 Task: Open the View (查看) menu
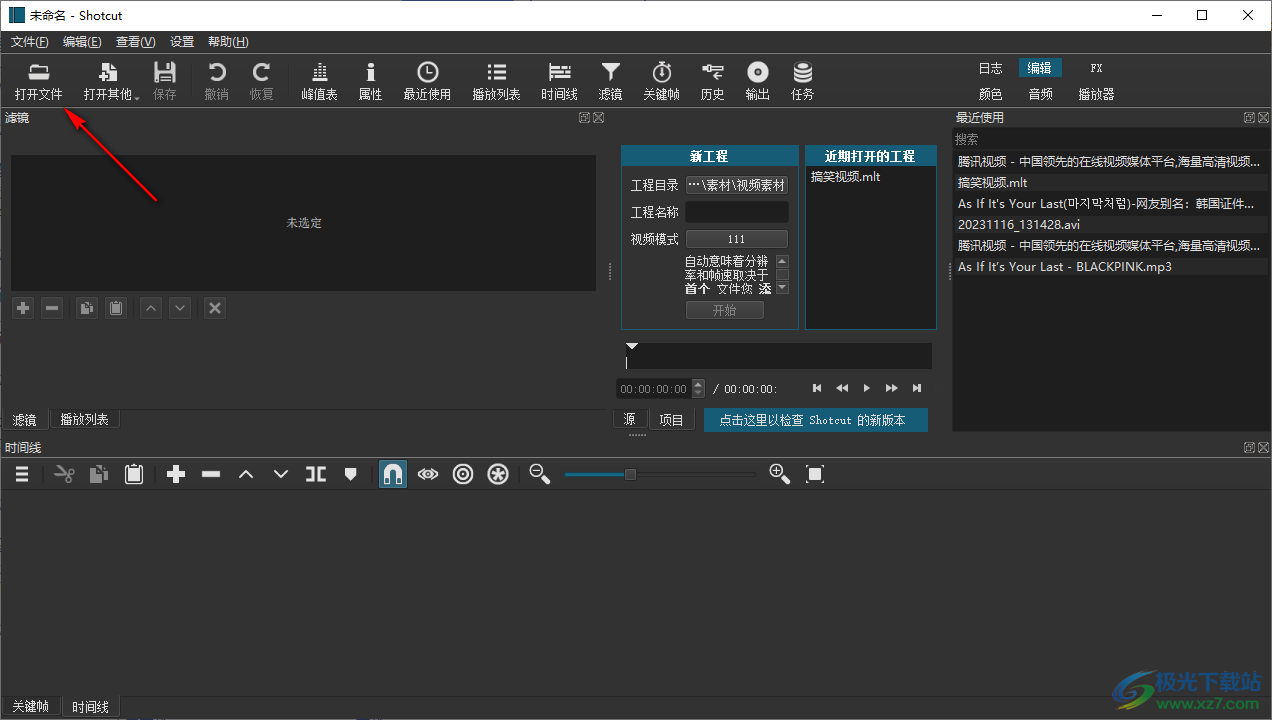click(135, 42)
